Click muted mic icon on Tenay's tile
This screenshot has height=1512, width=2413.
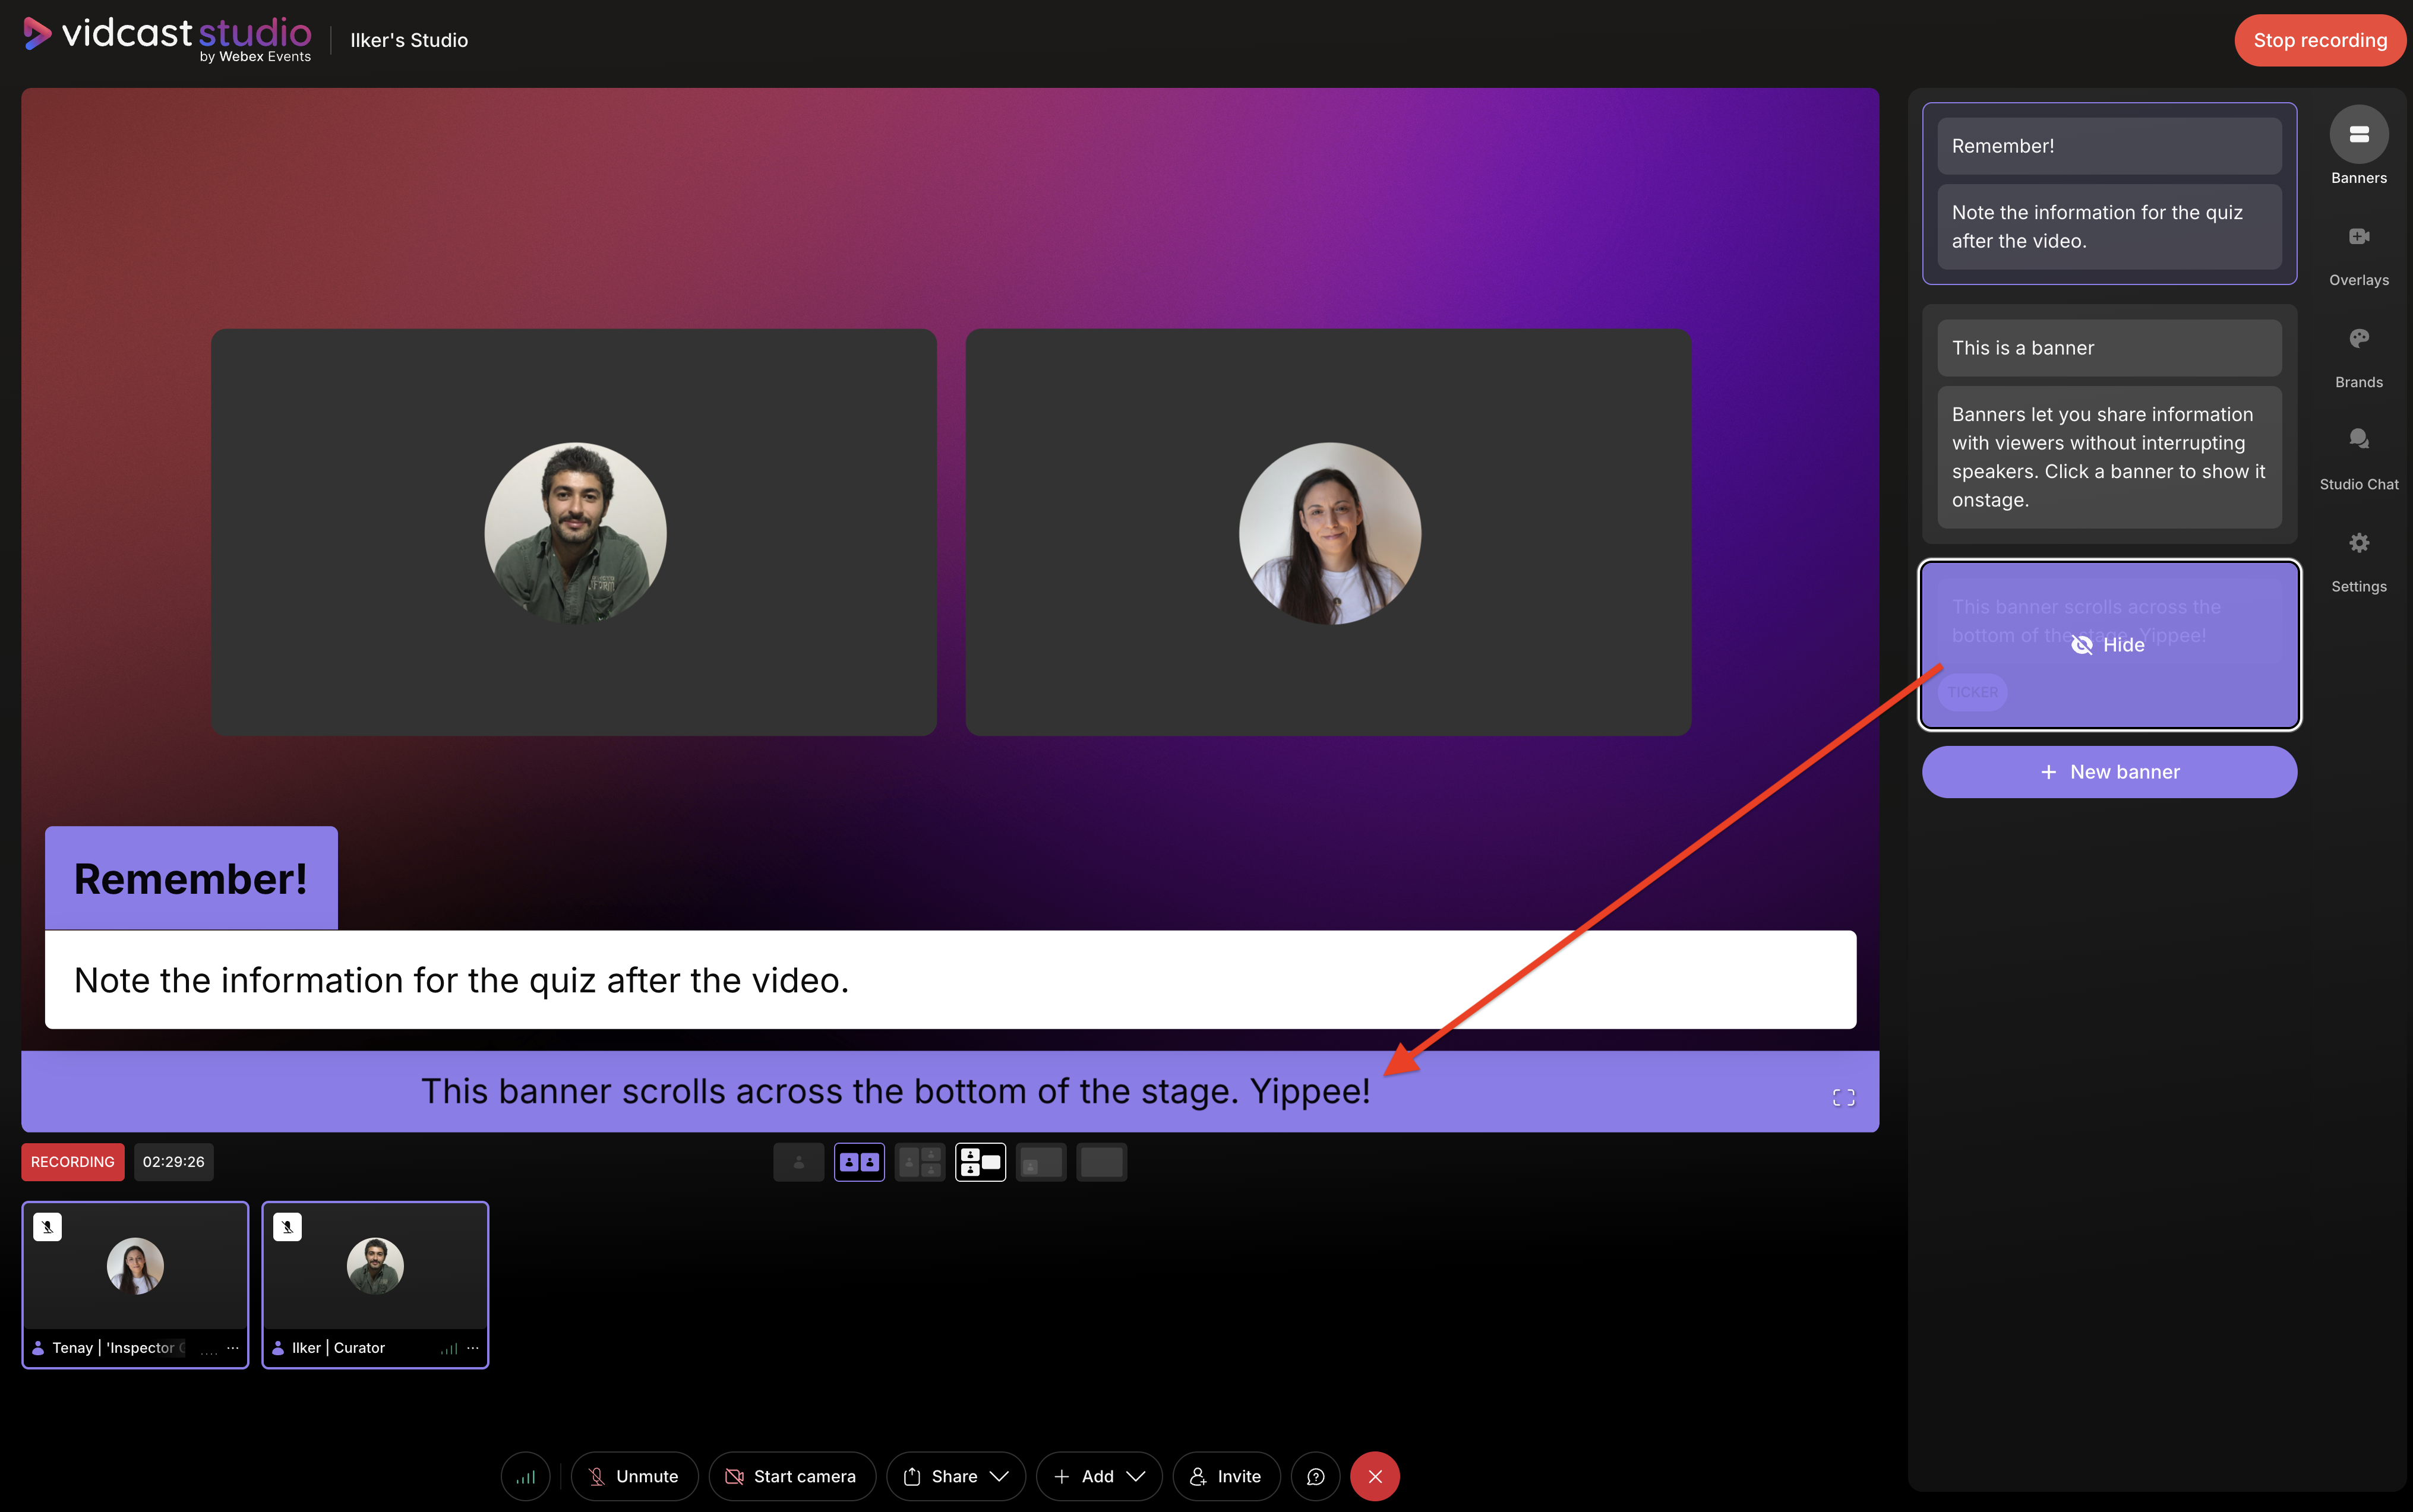[x=47, y=1227]
